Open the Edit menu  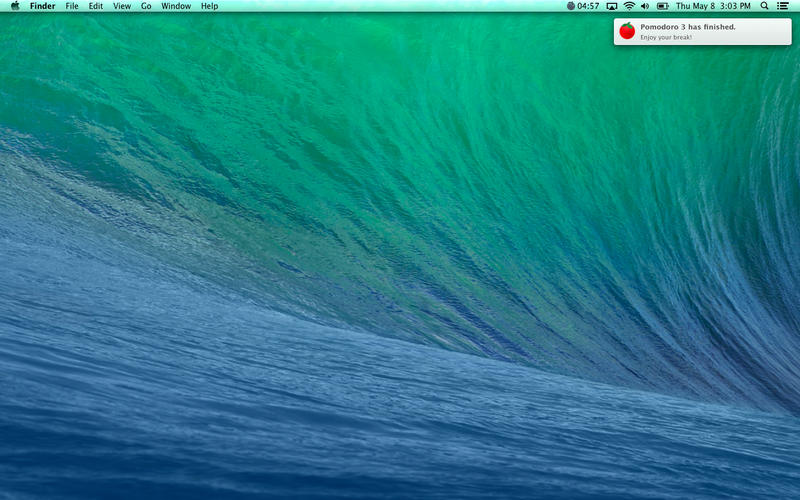click(x=95, y=6)
